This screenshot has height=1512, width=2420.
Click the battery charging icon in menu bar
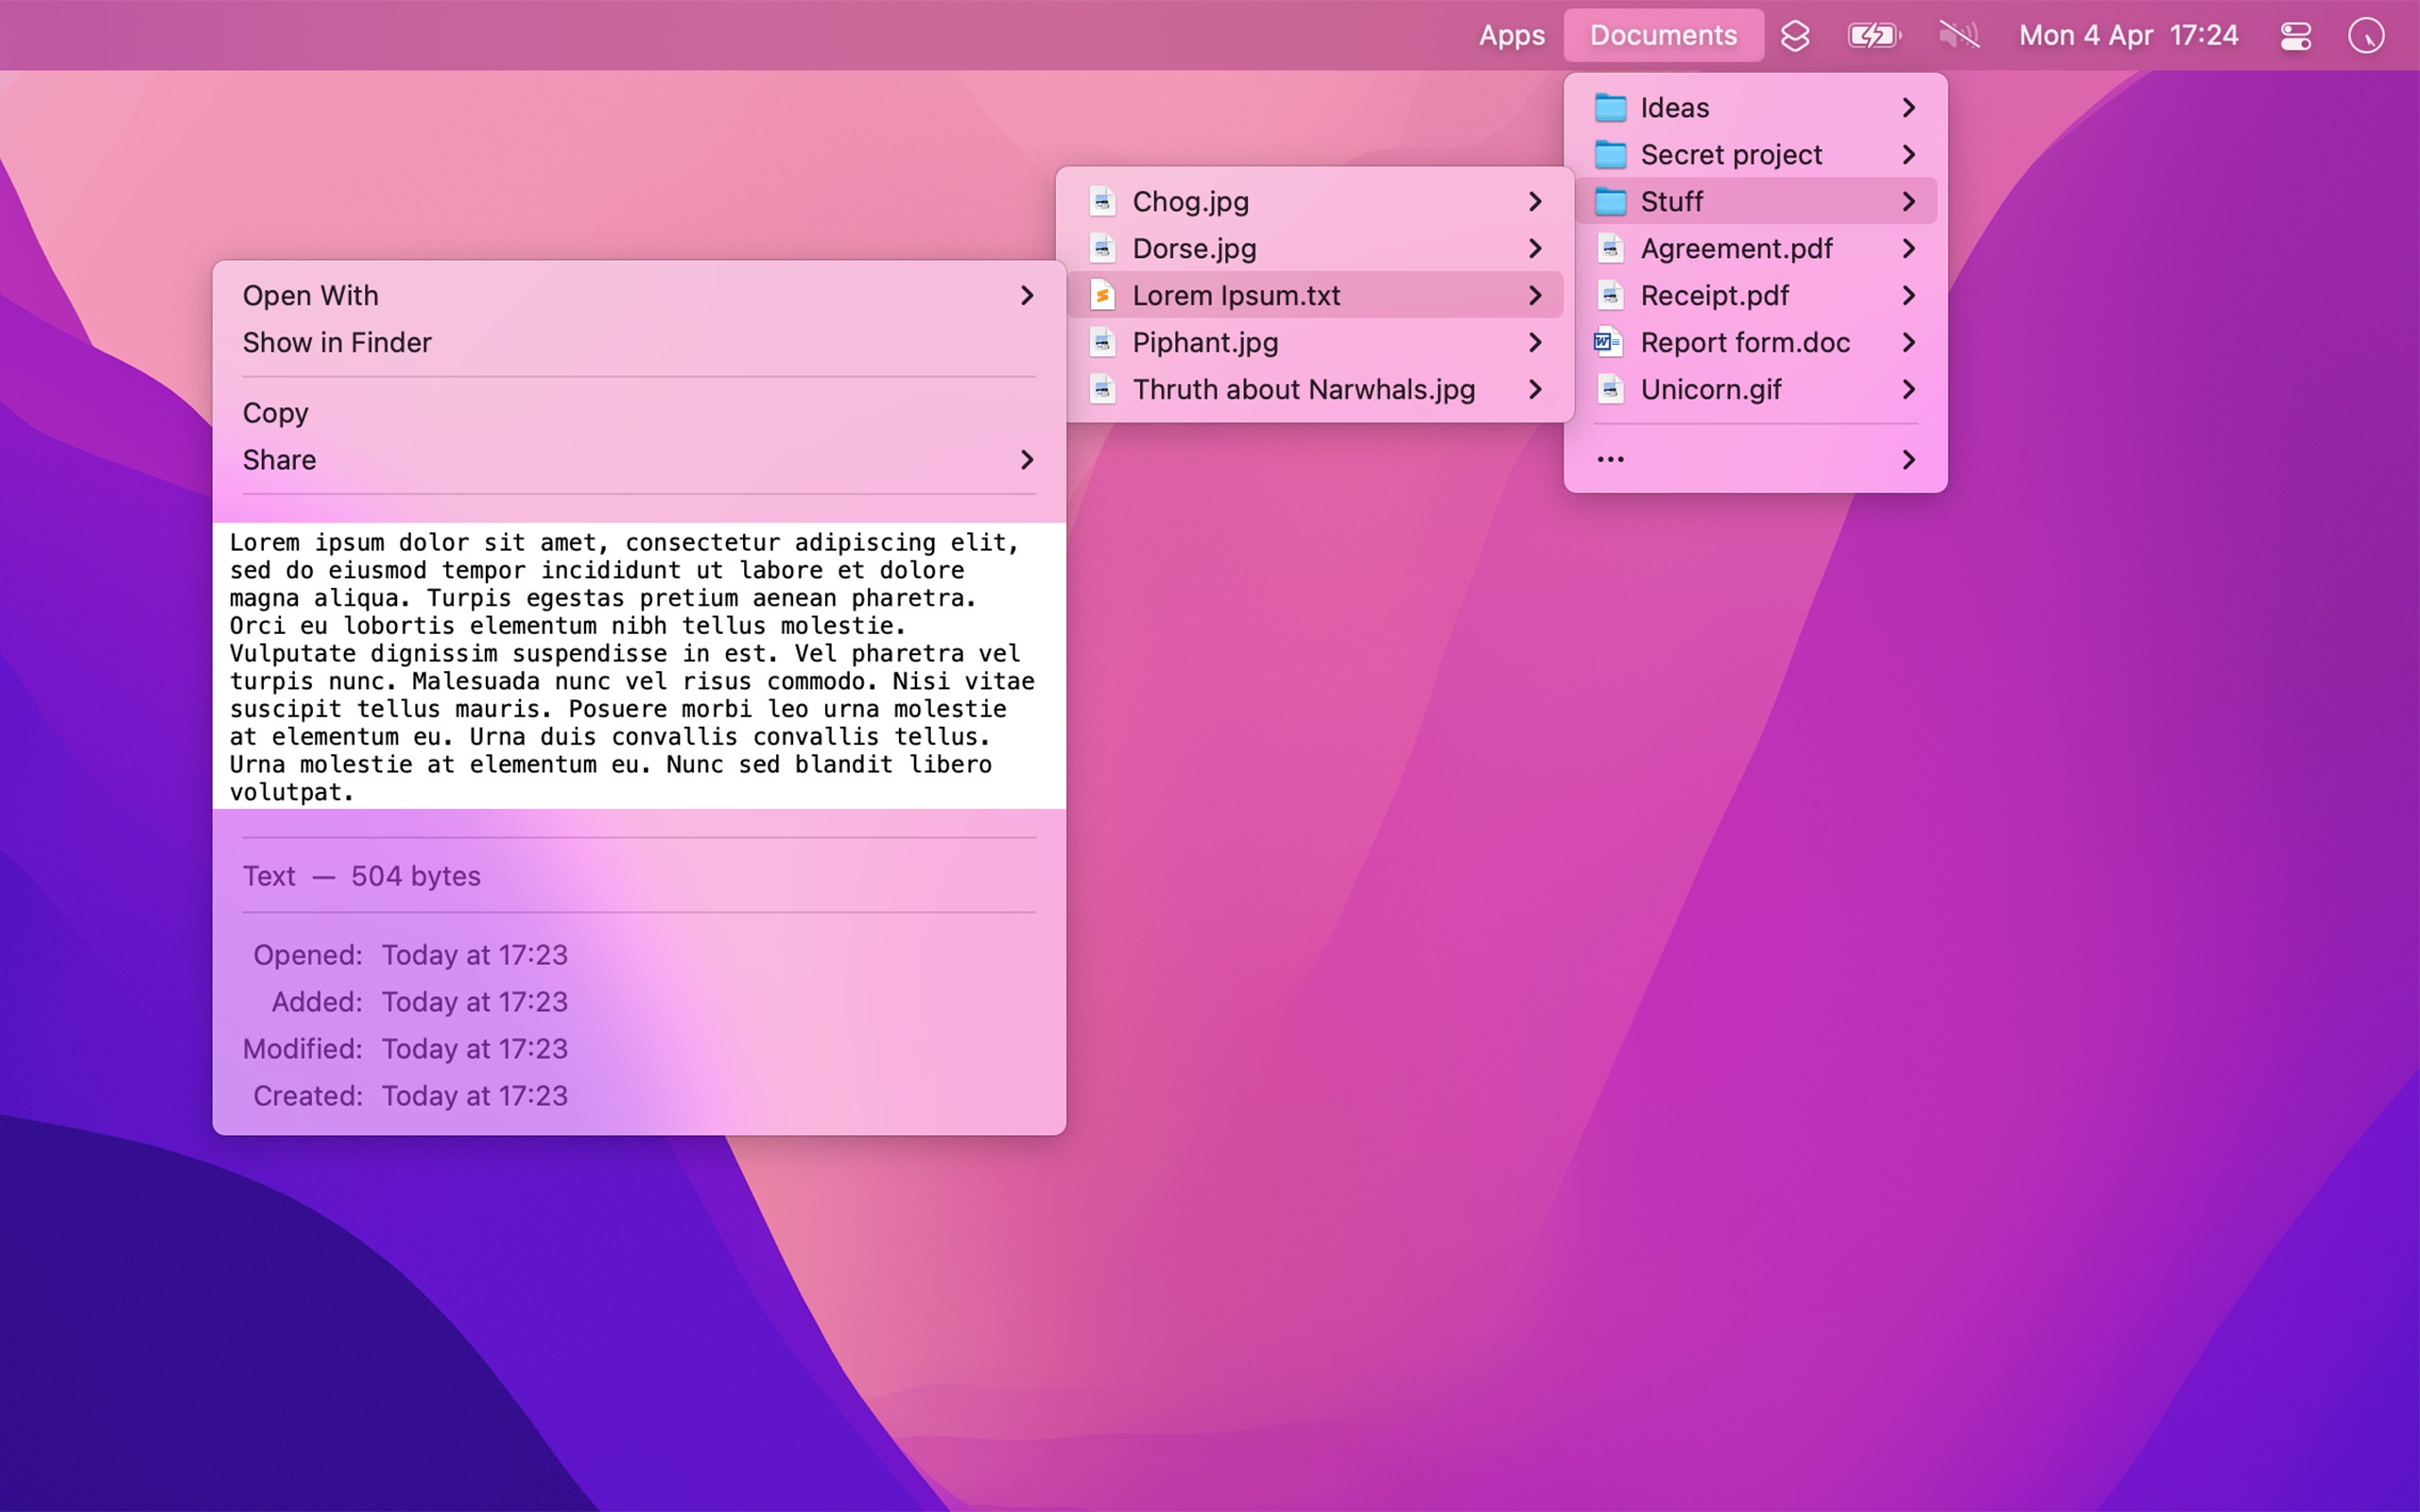click(1874, 35)
